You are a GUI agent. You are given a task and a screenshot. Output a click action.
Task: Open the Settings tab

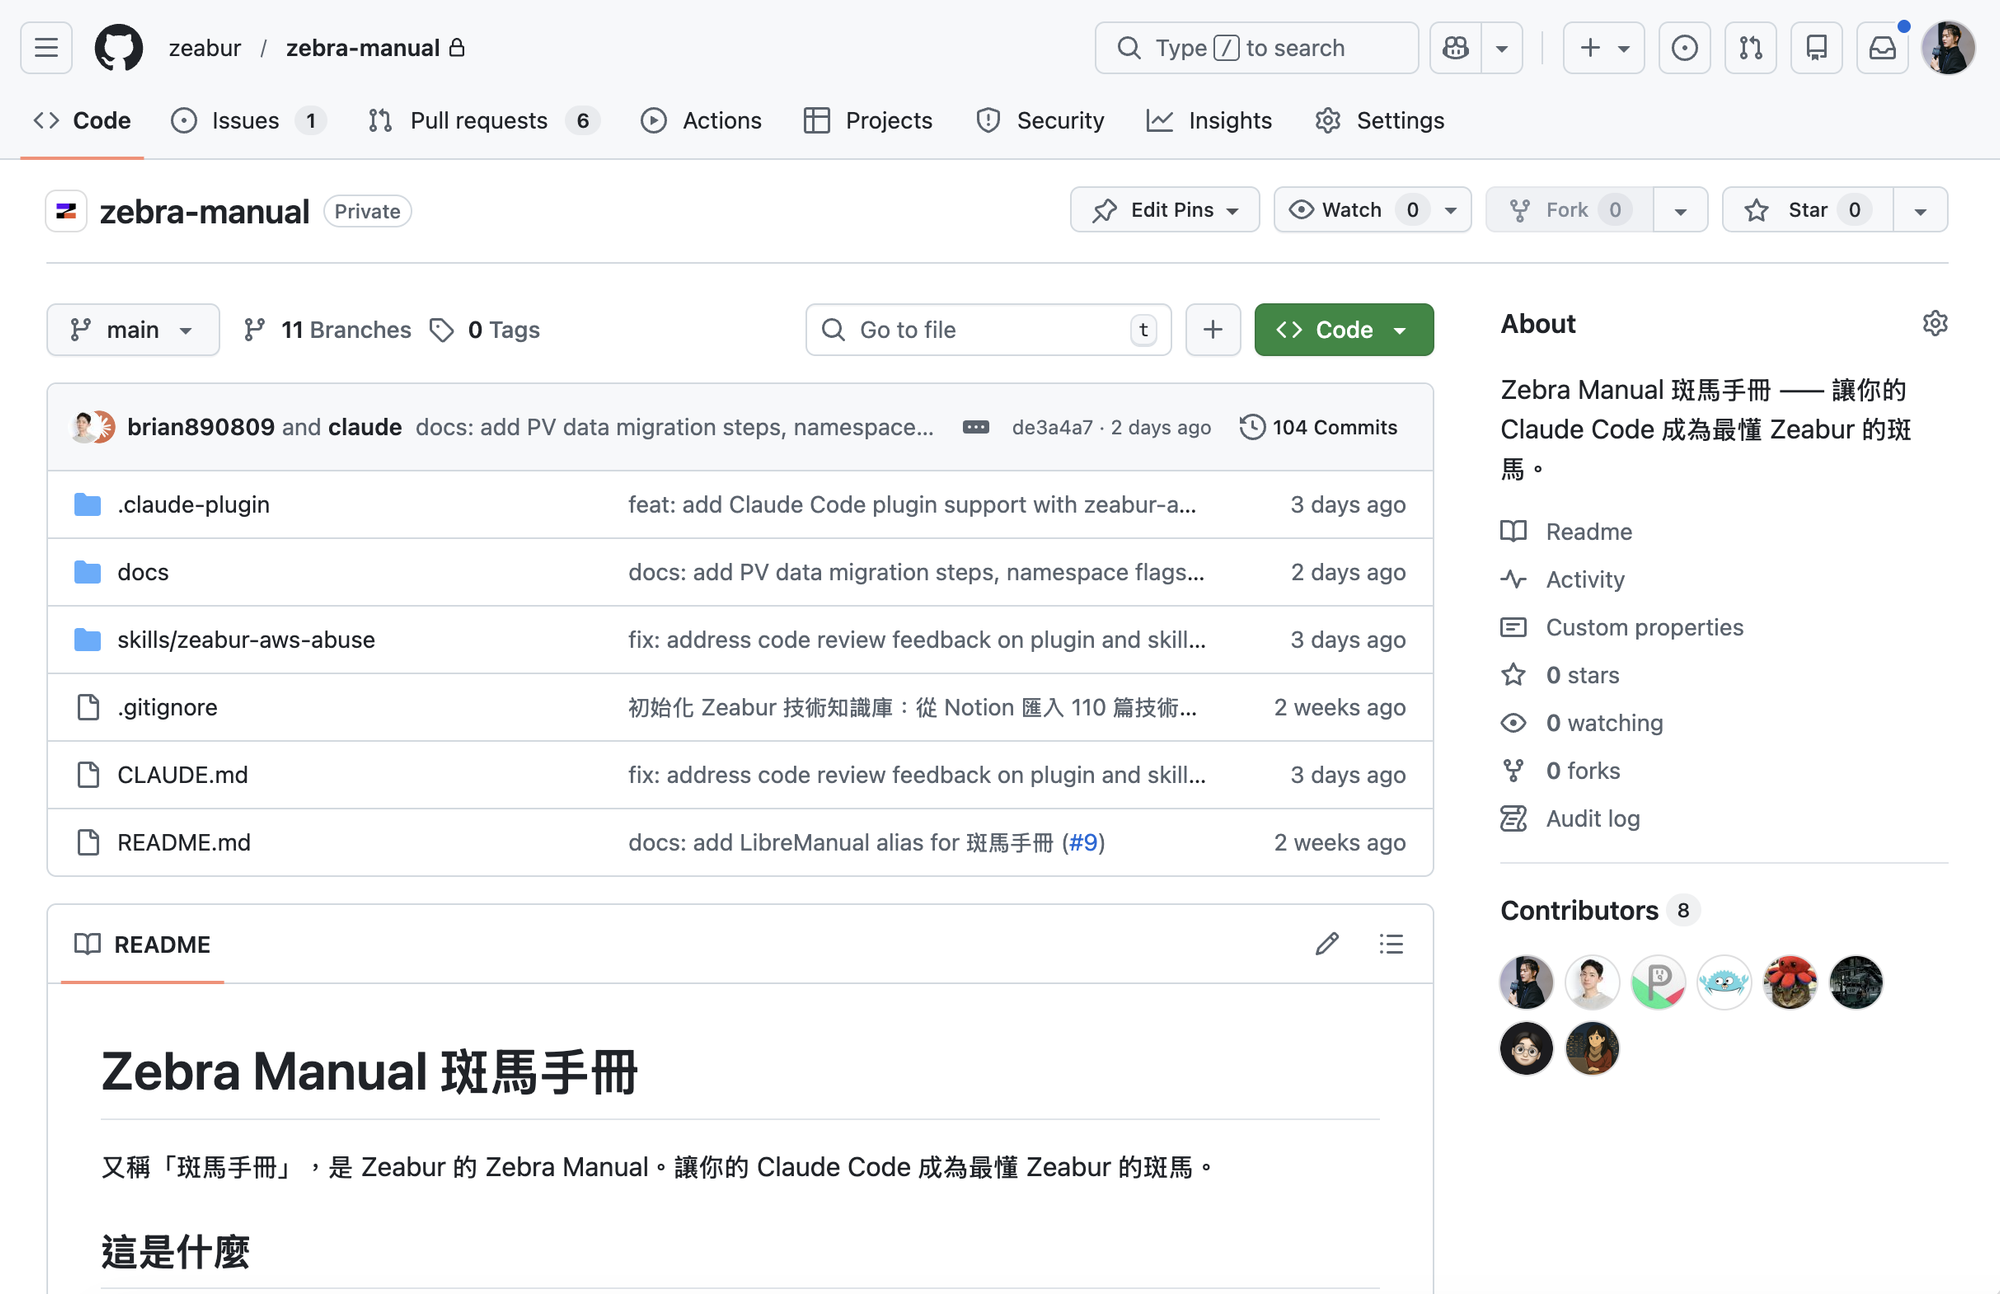click(1399, 120)
